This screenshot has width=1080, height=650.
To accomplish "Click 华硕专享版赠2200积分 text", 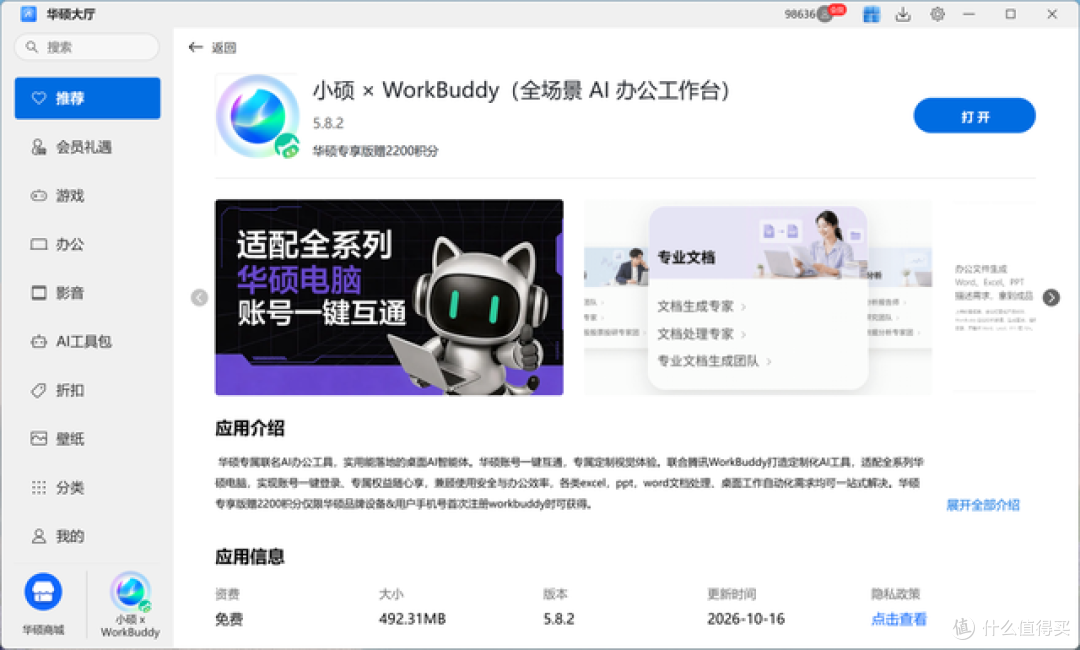I will tap(375, 151).
